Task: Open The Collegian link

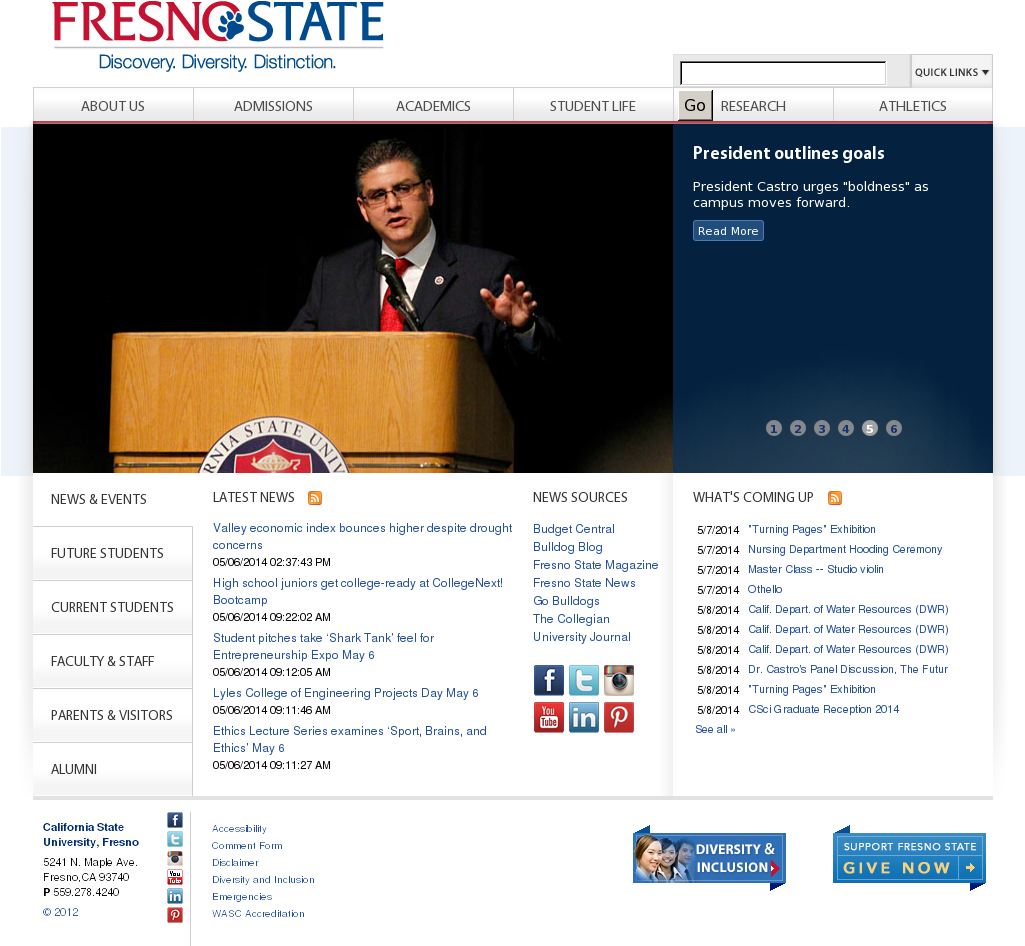Action: [x=571, y=618]
